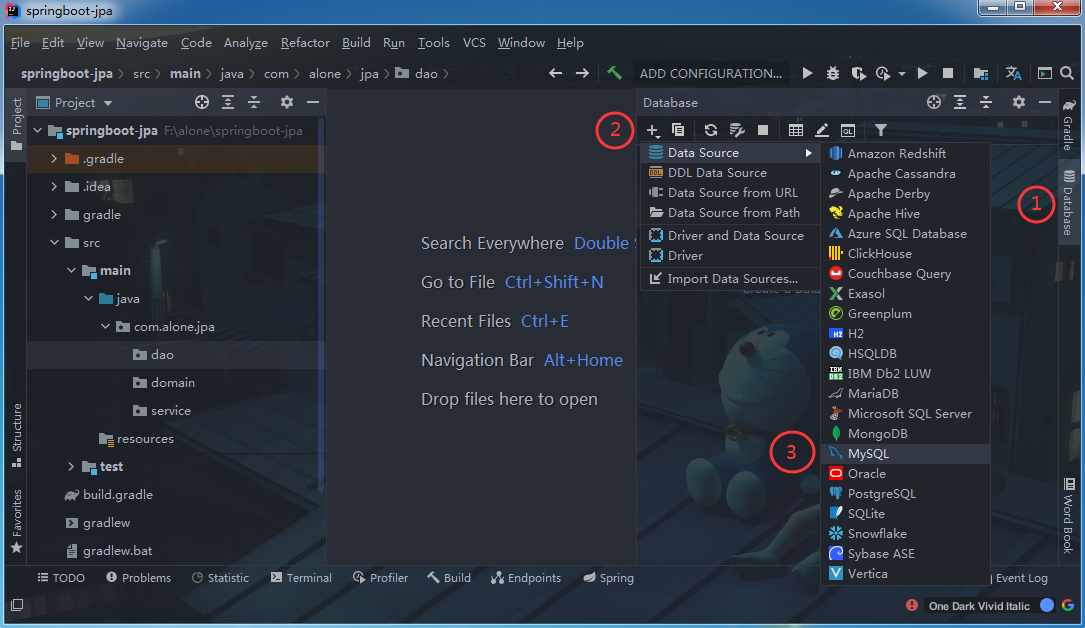Click the One Dark Vivid Italic theme label

click(x=979, y=606)
